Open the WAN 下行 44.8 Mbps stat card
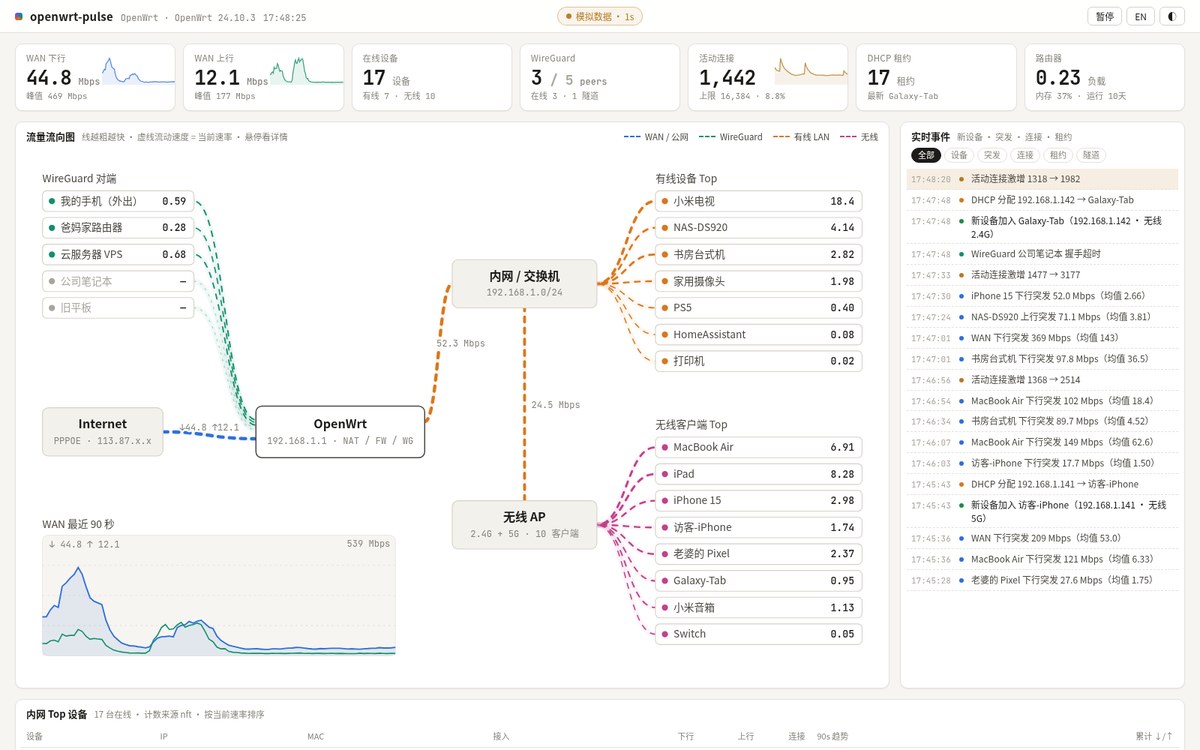This screenshot has height=750, width=1200. click(95, 77)
